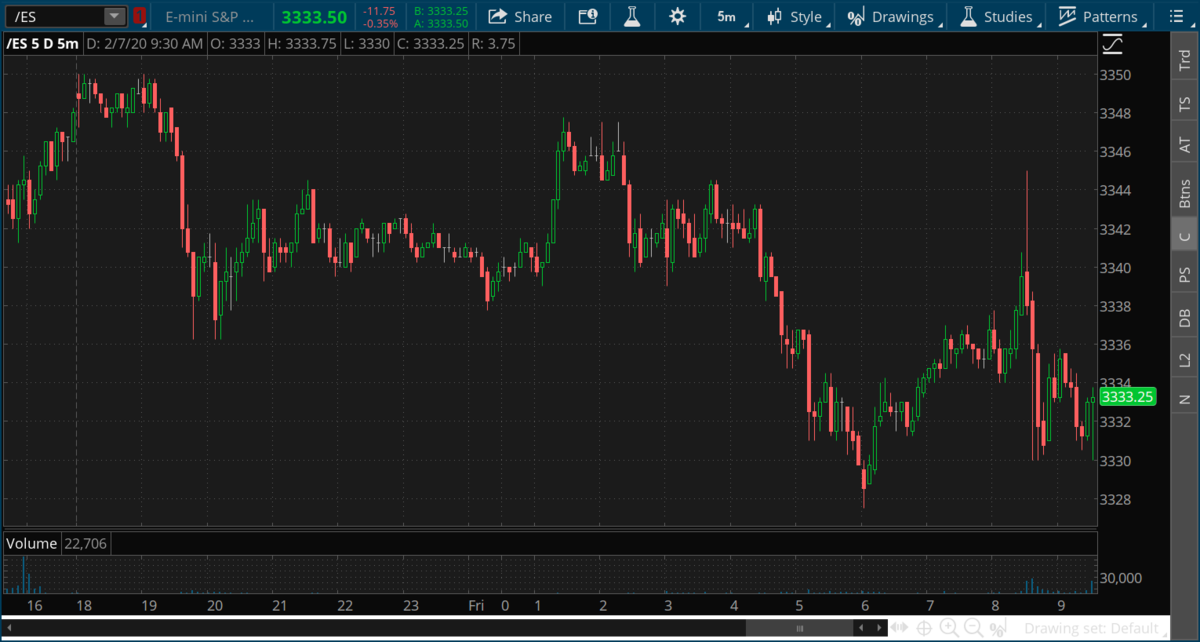
Task: Click the E-mini S&P description text
Action: 210,17
